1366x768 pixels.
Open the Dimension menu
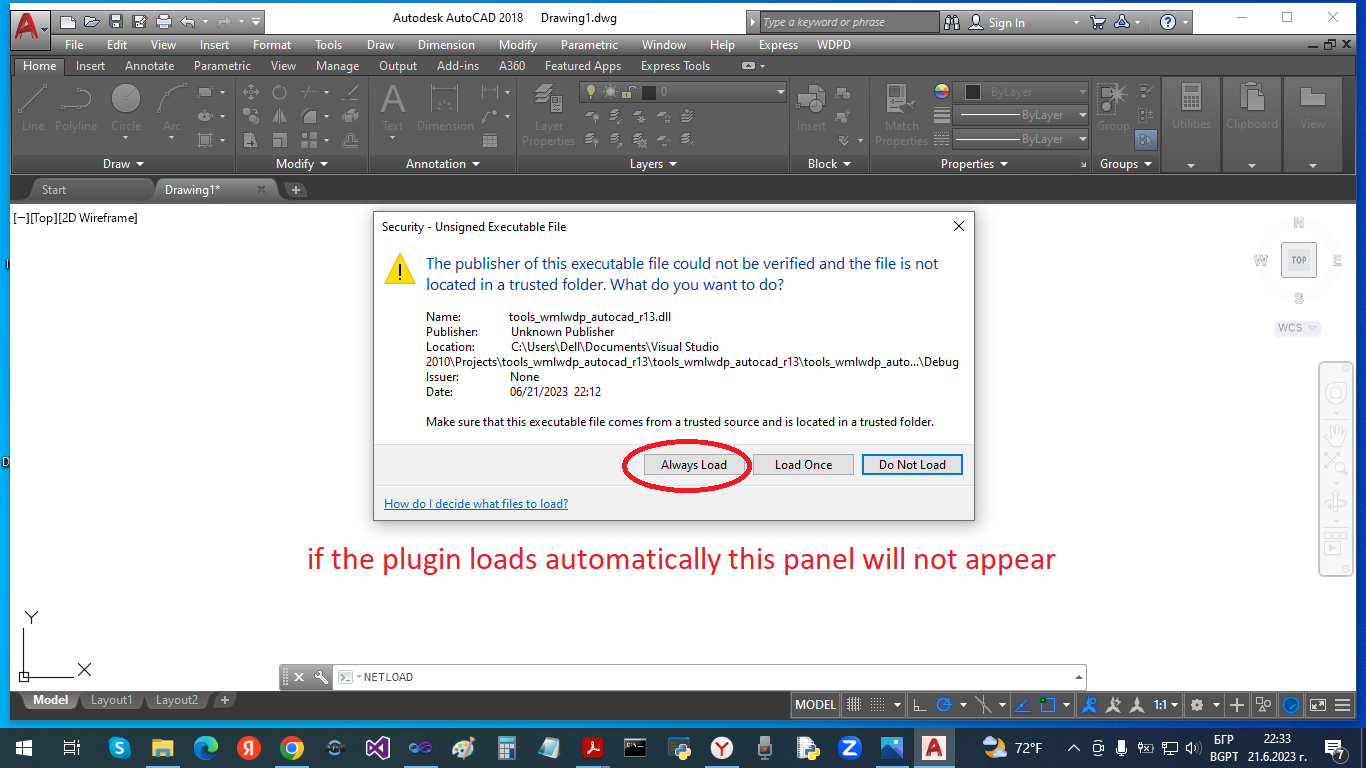tap(446, 45)
